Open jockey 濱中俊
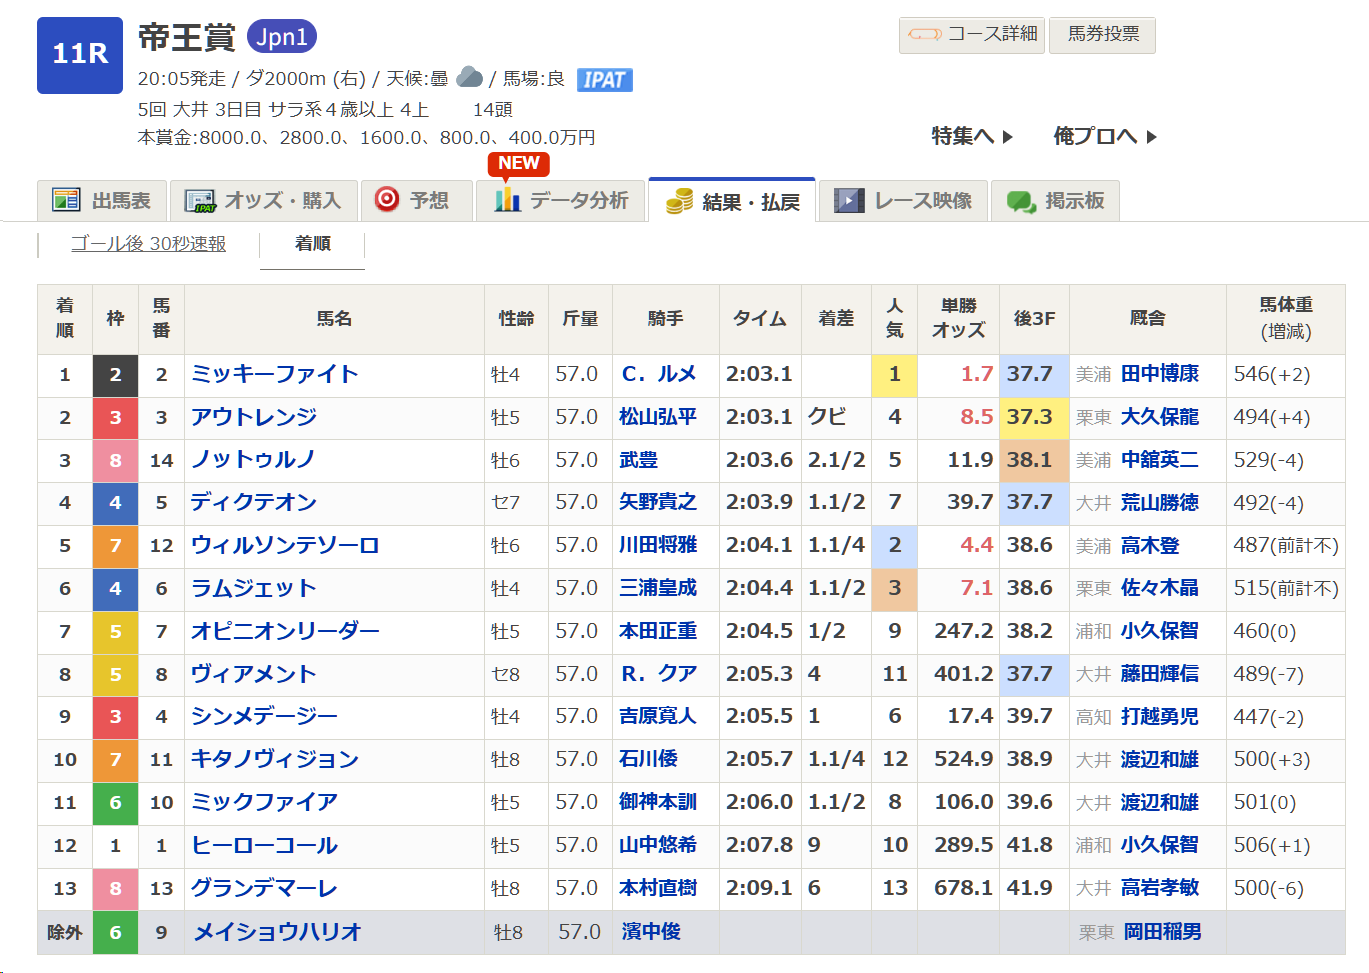1369x973 pixels. pos(651,932)
